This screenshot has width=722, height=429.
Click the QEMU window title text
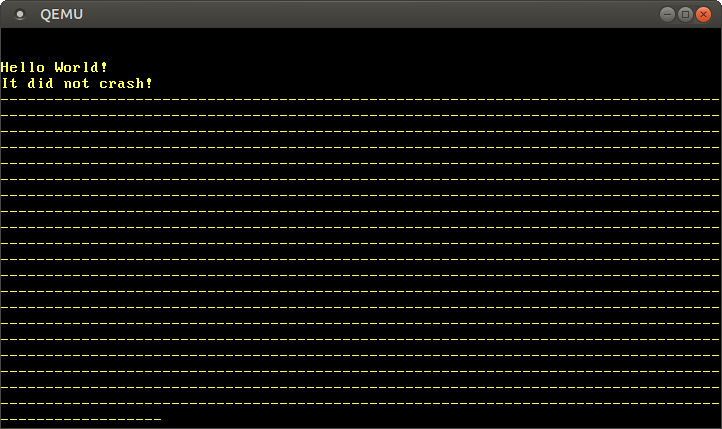(62, 14)
